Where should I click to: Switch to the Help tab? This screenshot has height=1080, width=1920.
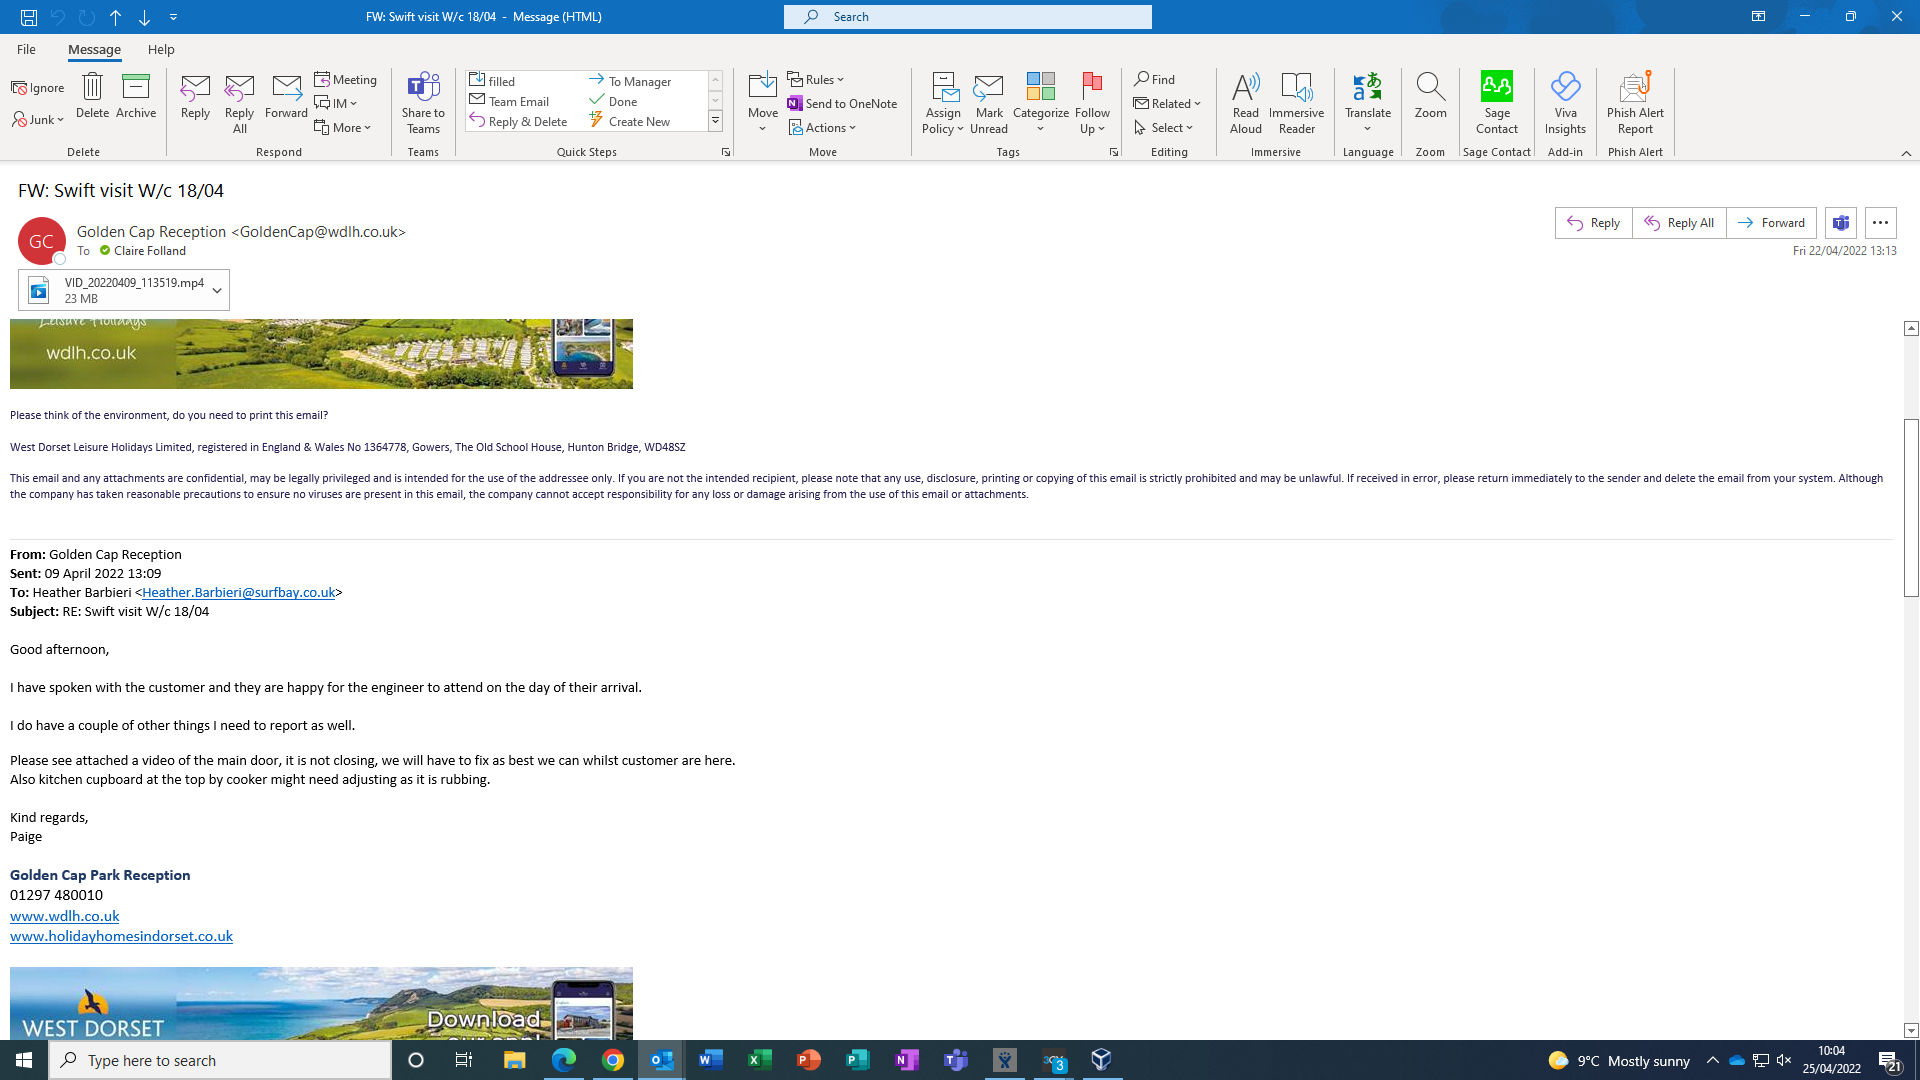(161, 49)
